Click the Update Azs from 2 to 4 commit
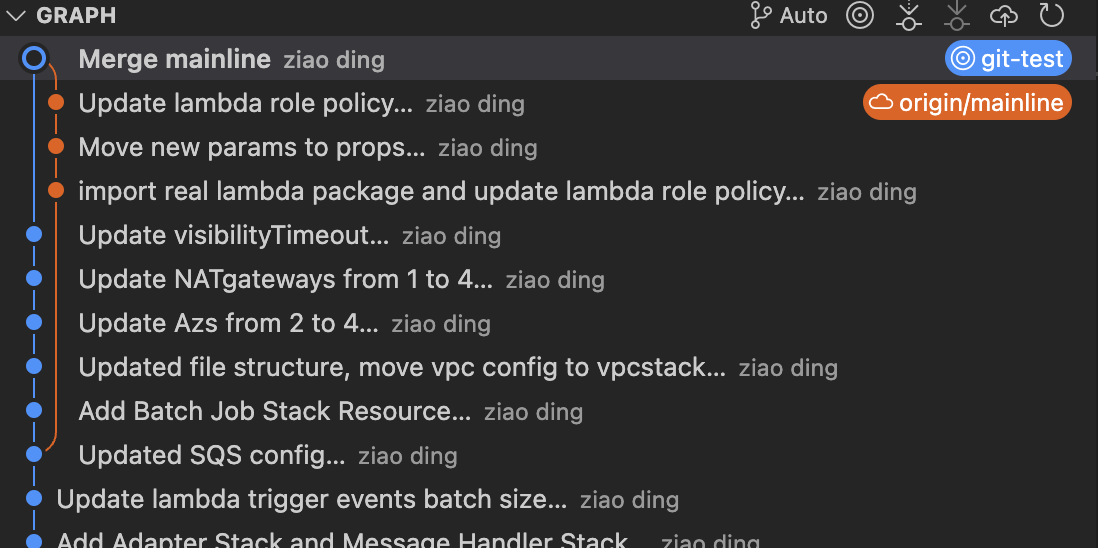 click(549, 323)
